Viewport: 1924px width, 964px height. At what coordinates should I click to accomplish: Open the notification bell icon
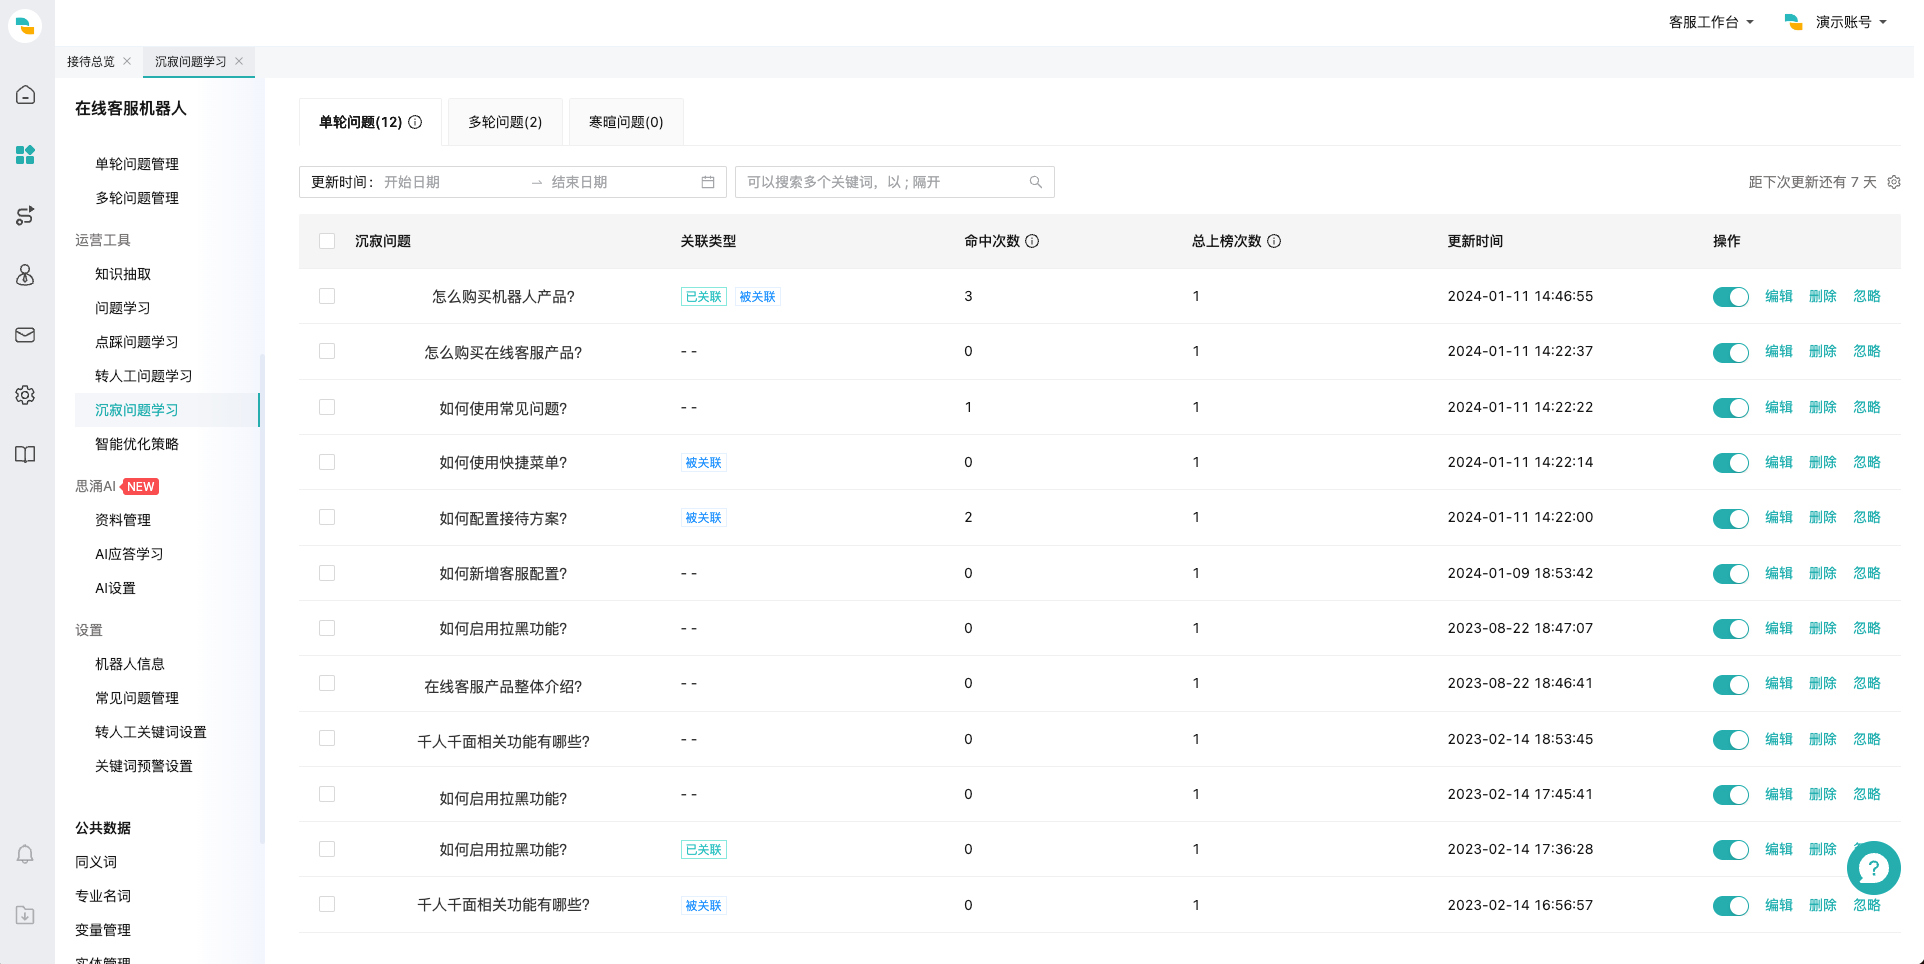click(x=25, y=855)
